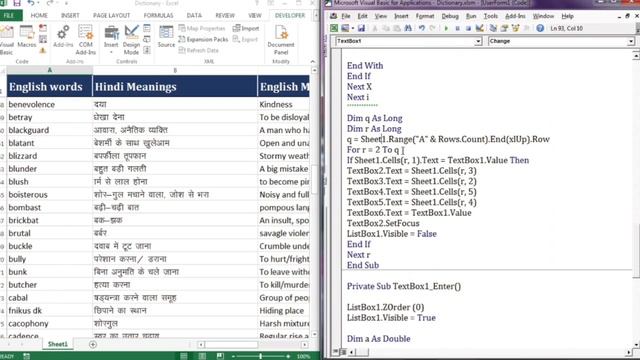This screenshot has height=360, width=640.
Task: Switch to the HOME ribbon tab
Action: tap(39, 16)
